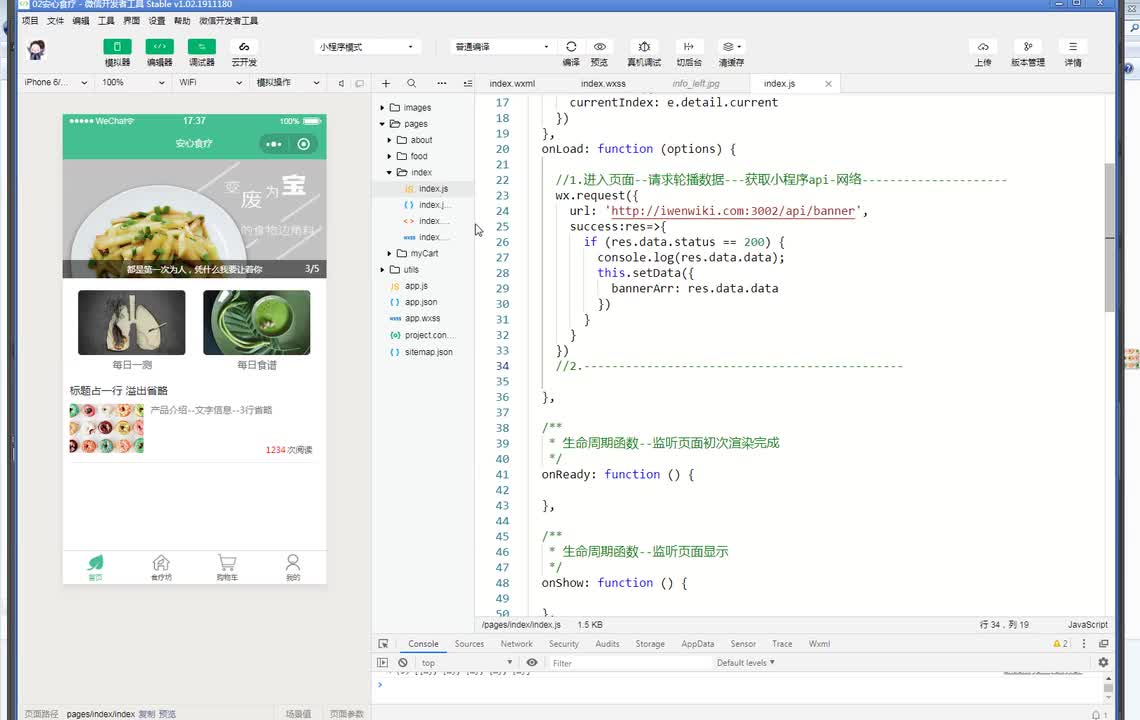Open the Network tab in debugger
Image resolution: width=1140 pixels, height=720 pixels.
(516, 644)
